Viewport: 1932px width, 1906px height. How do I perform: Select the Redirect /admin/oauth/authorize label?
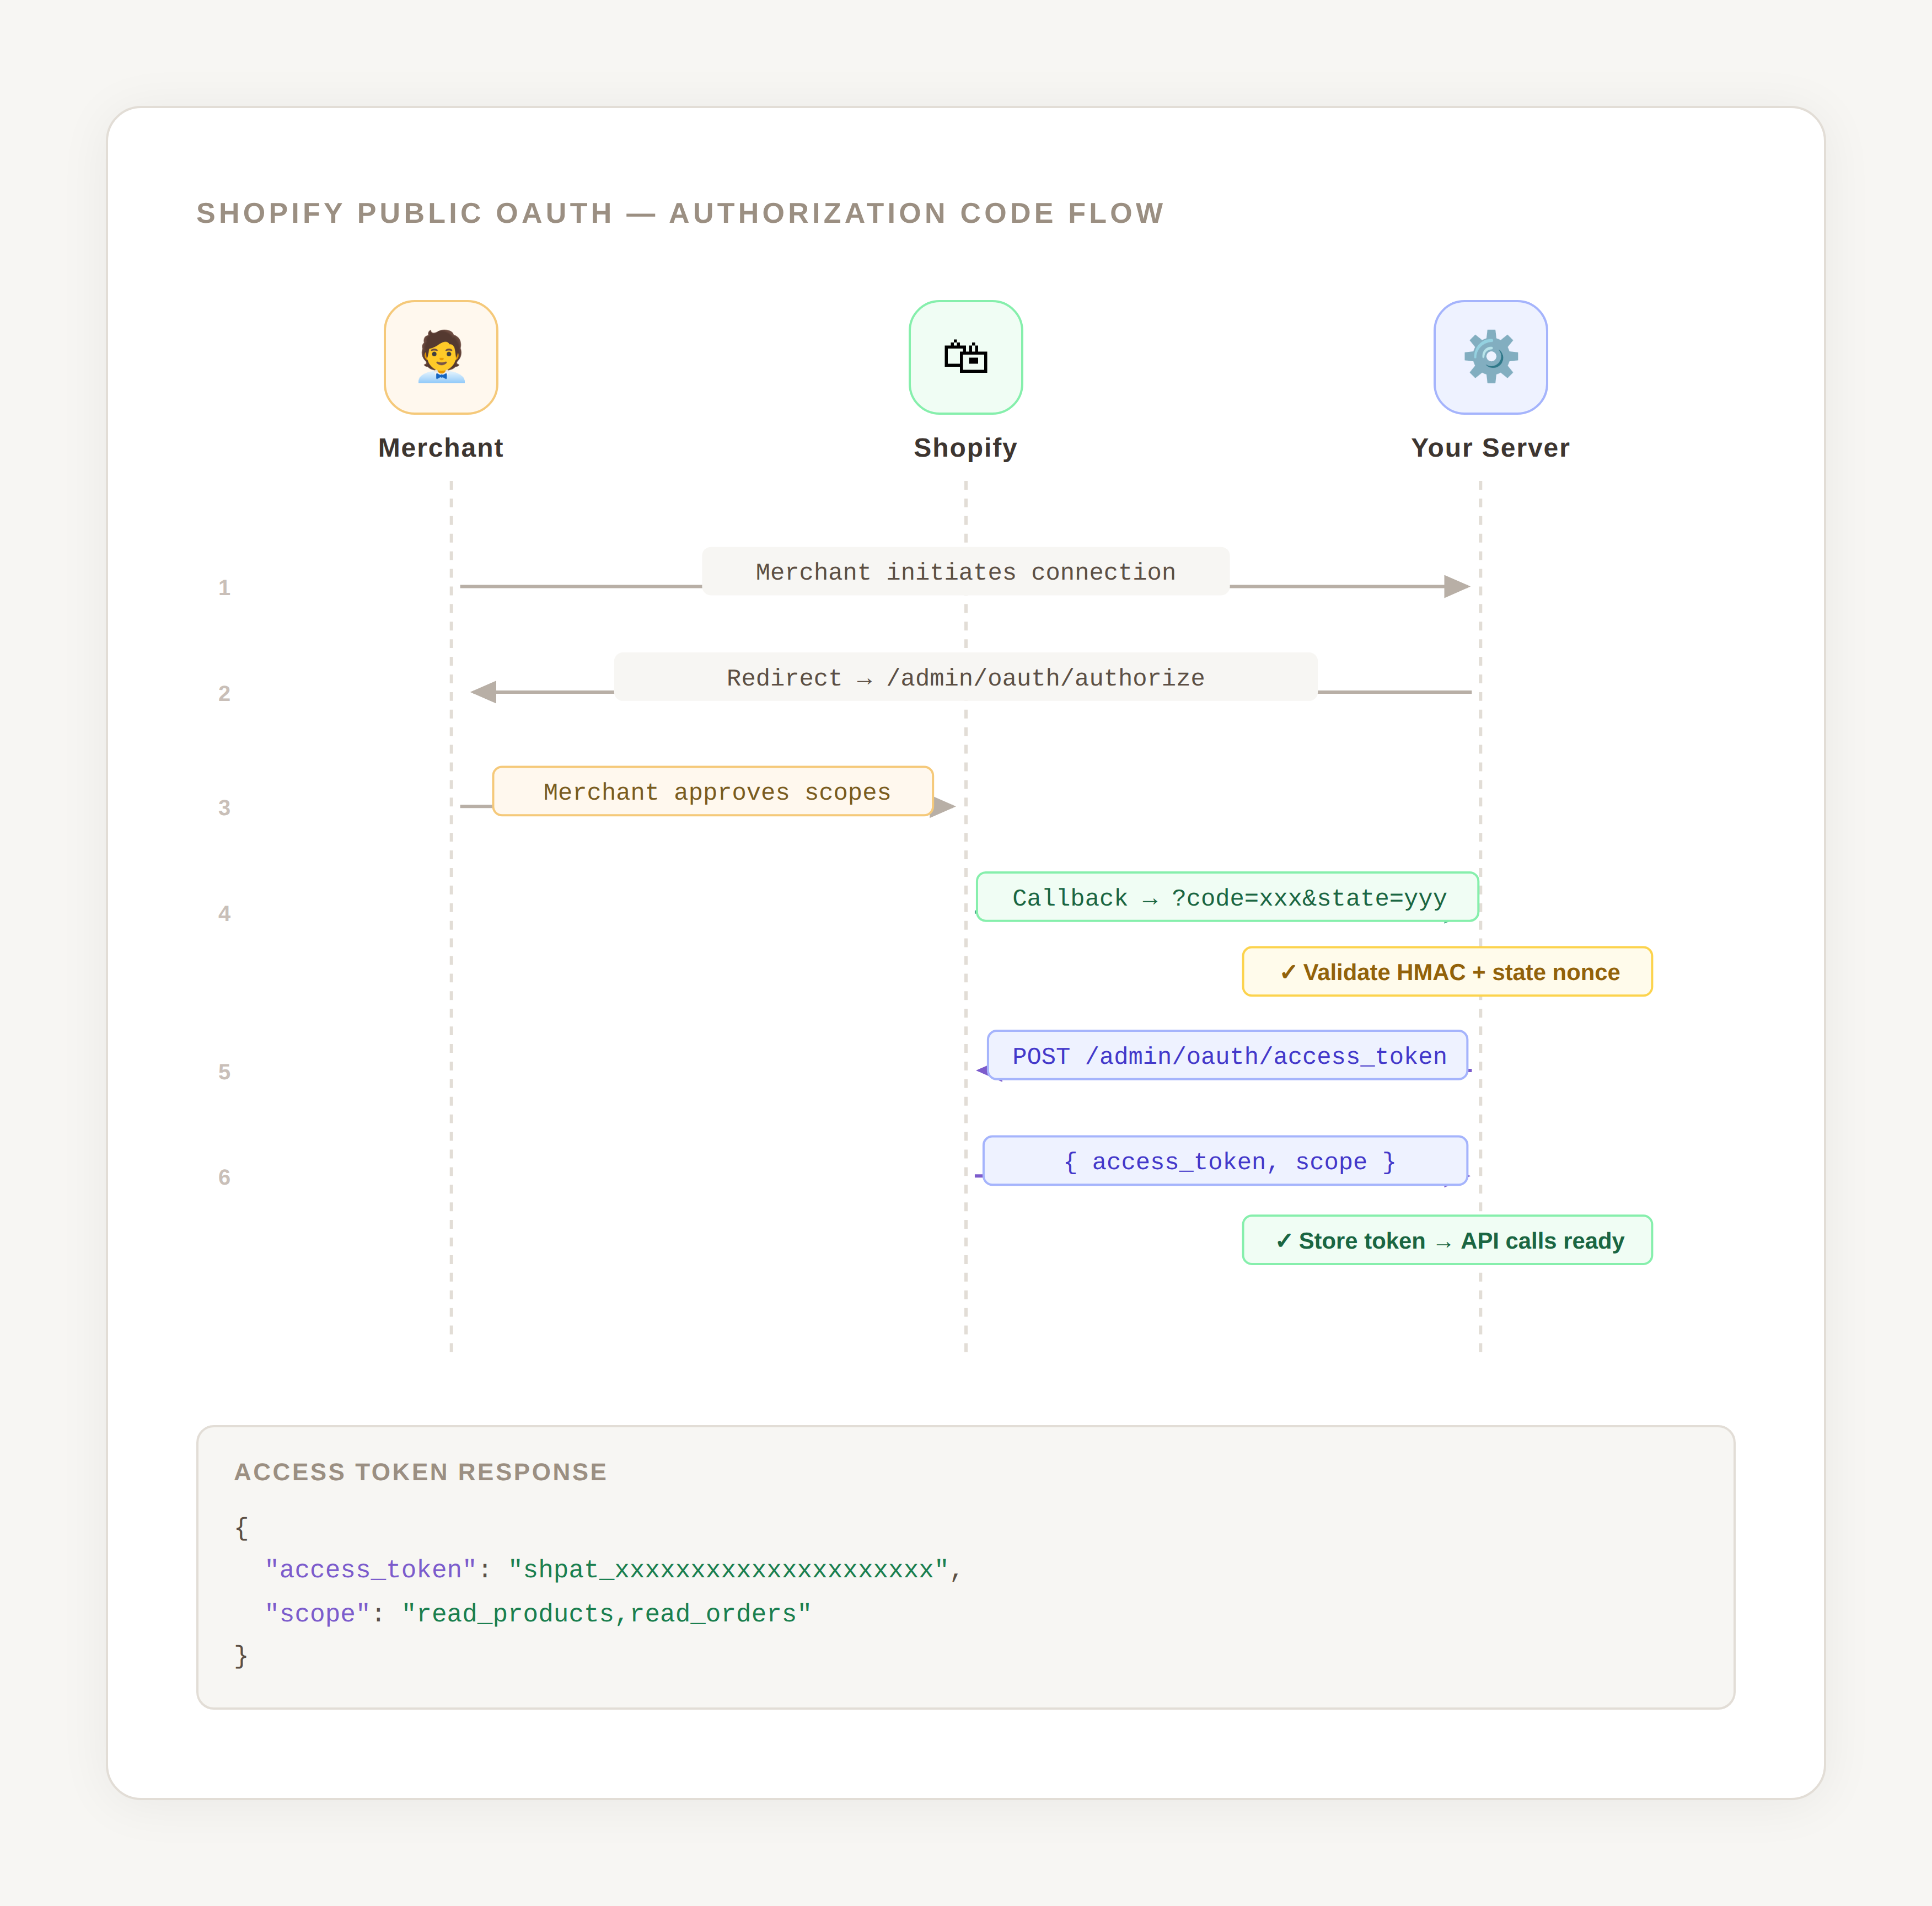point(965,678)
